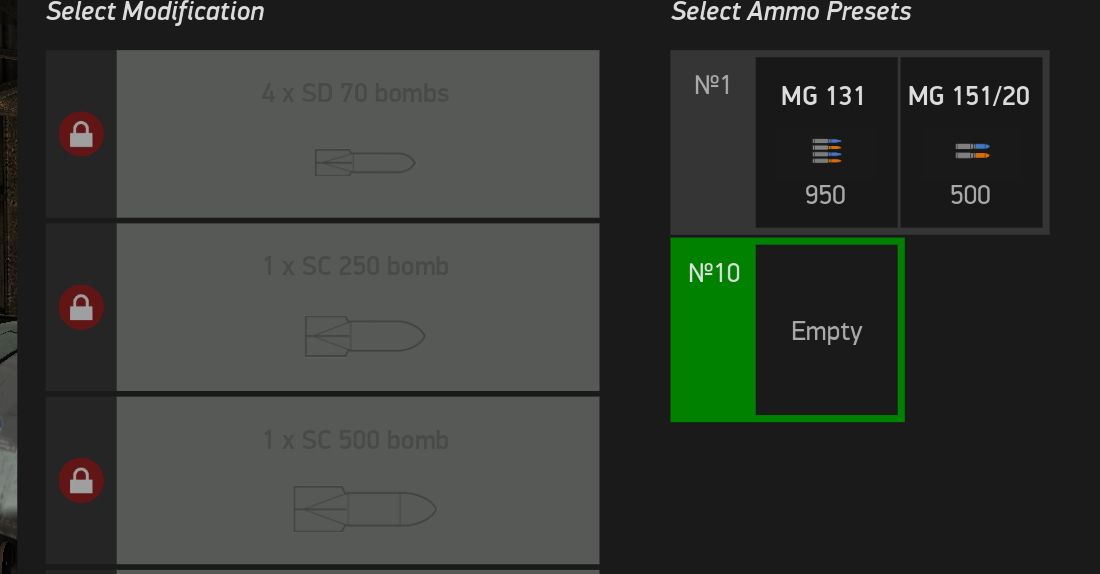Image resolution: width=1100 pixels, height=574 pixels.
Task: Click the MG 151/20 ammo belt icon
Action: 970,151
